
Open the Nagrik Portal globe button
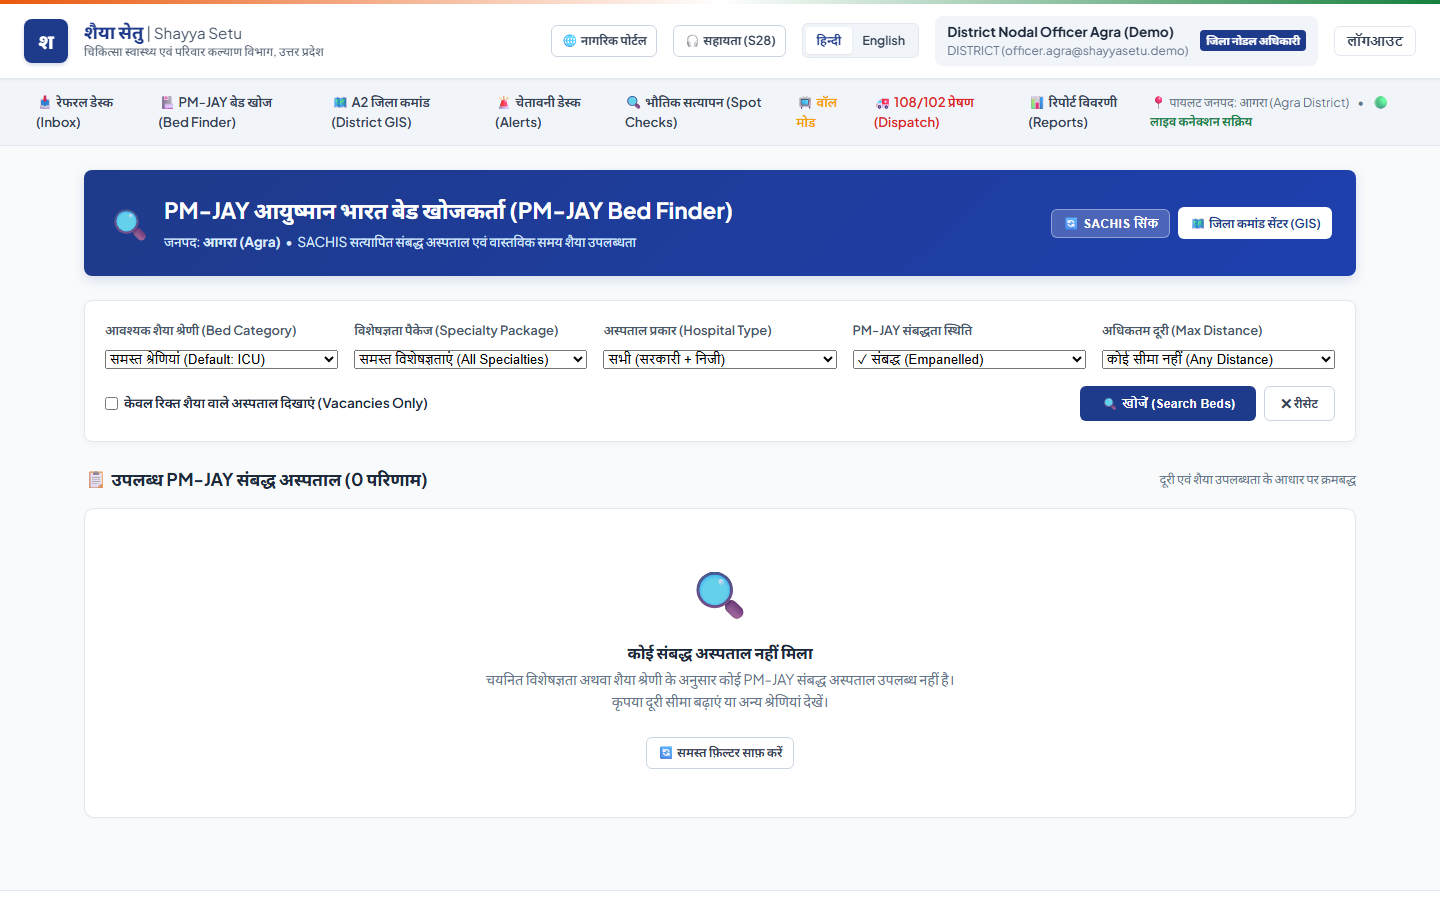pyautogui.click(x=604, y=41)
